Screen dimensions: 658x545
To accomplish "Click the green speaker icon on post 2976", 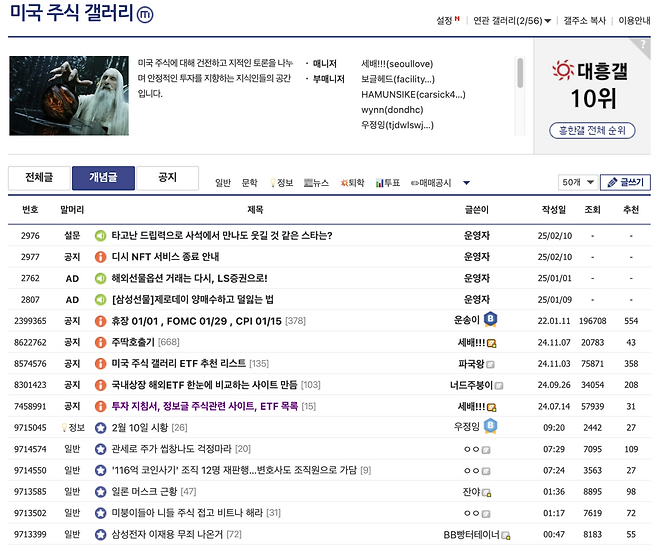I will pos(100,236).
